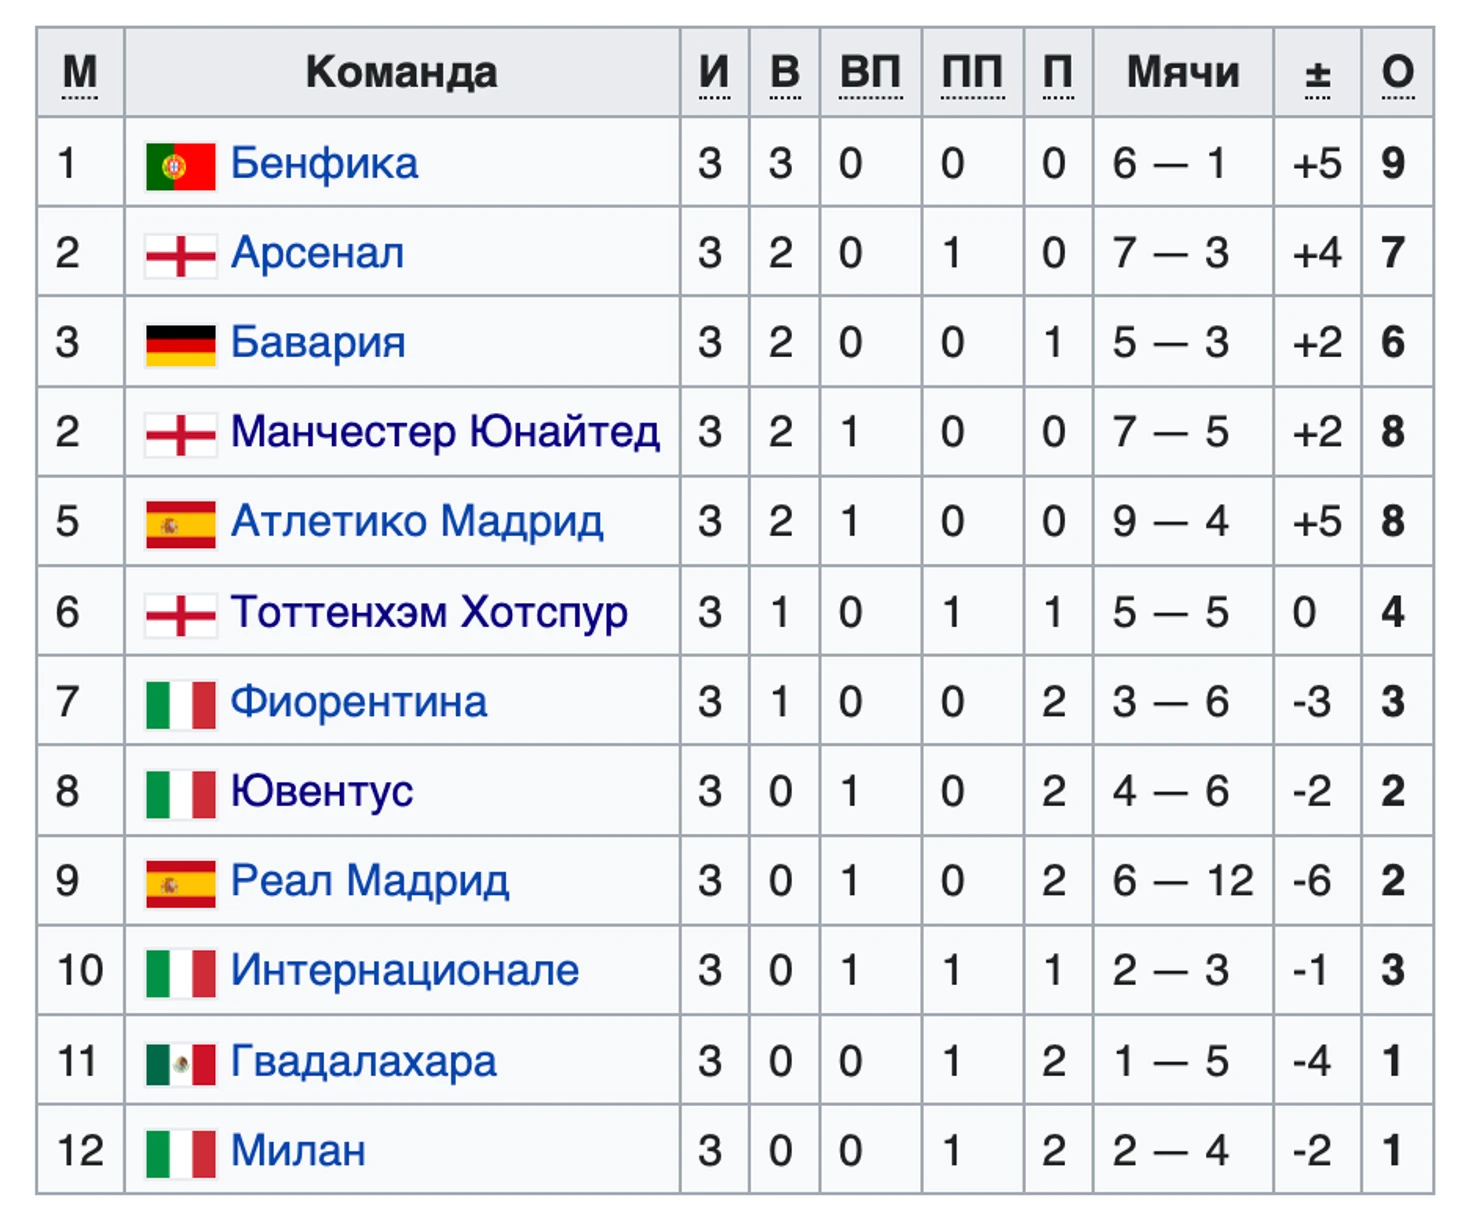1460x1215 pixels.
Task: Click the ВП column header abbreviation
Action: point(870,73)
